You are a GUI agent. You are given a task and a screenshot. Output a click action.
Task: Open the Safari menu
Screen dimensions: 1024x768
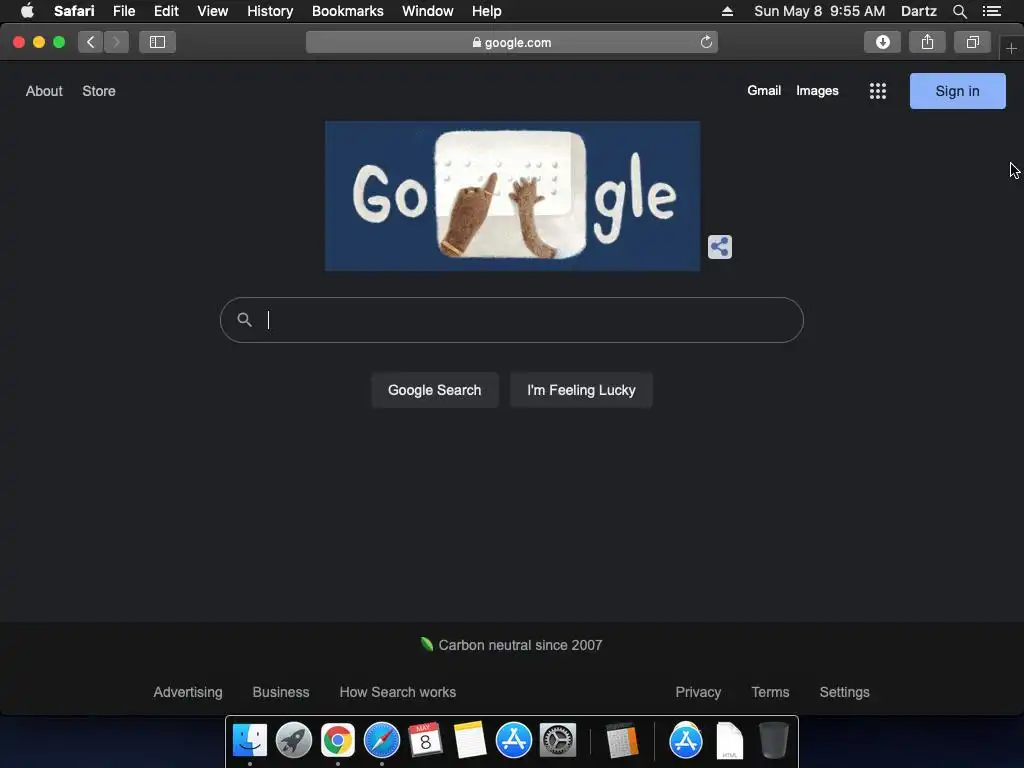(x=74, y=11)
